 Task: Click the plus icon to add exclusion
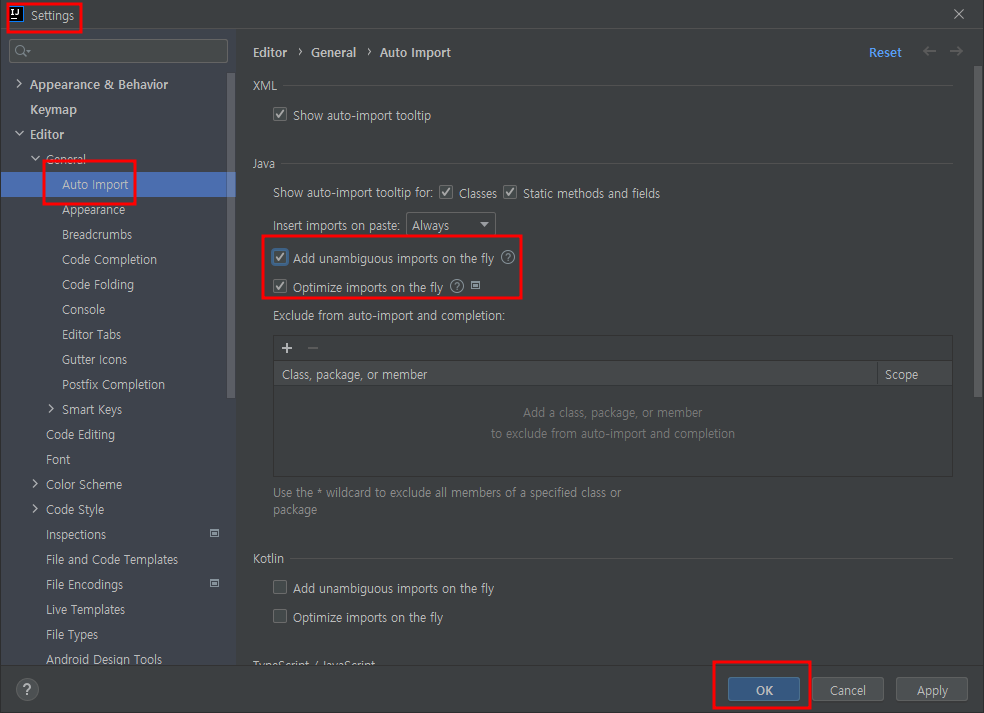click(x=287, y=348)
